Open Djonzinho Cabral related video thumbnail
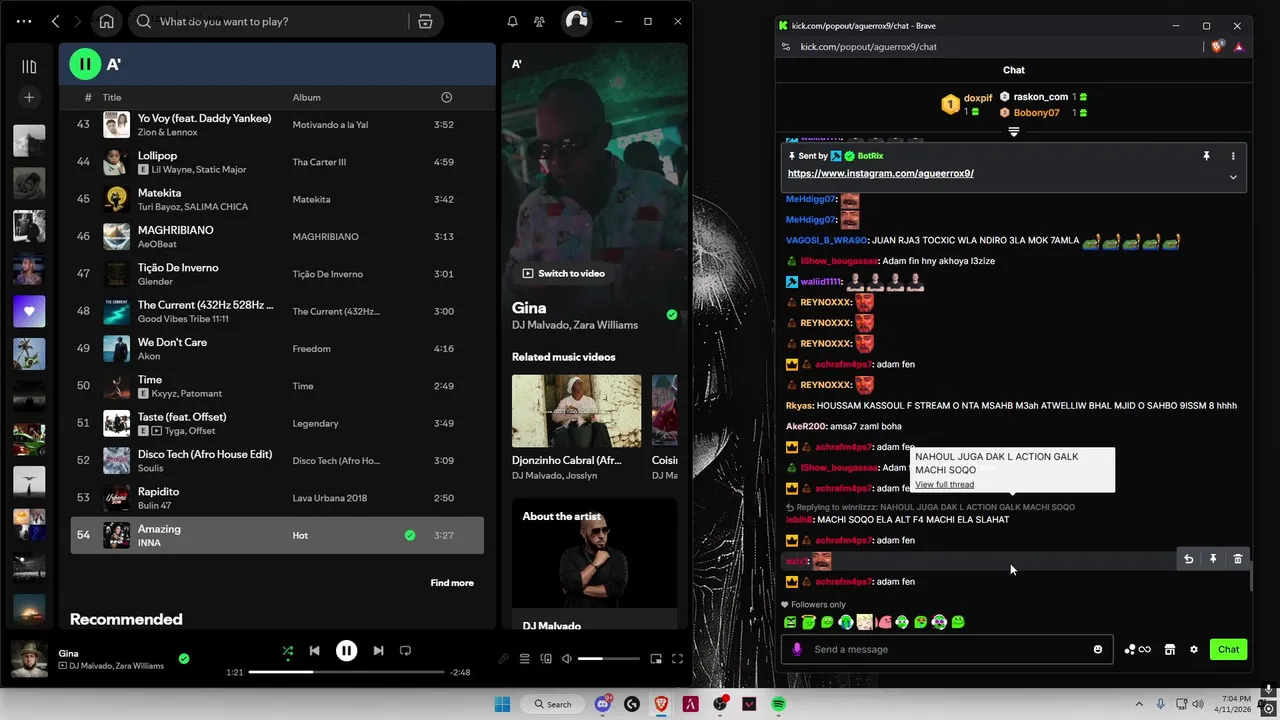This screenshot has height=720, width=1280. pyautogui.click(x=576, y=411)
